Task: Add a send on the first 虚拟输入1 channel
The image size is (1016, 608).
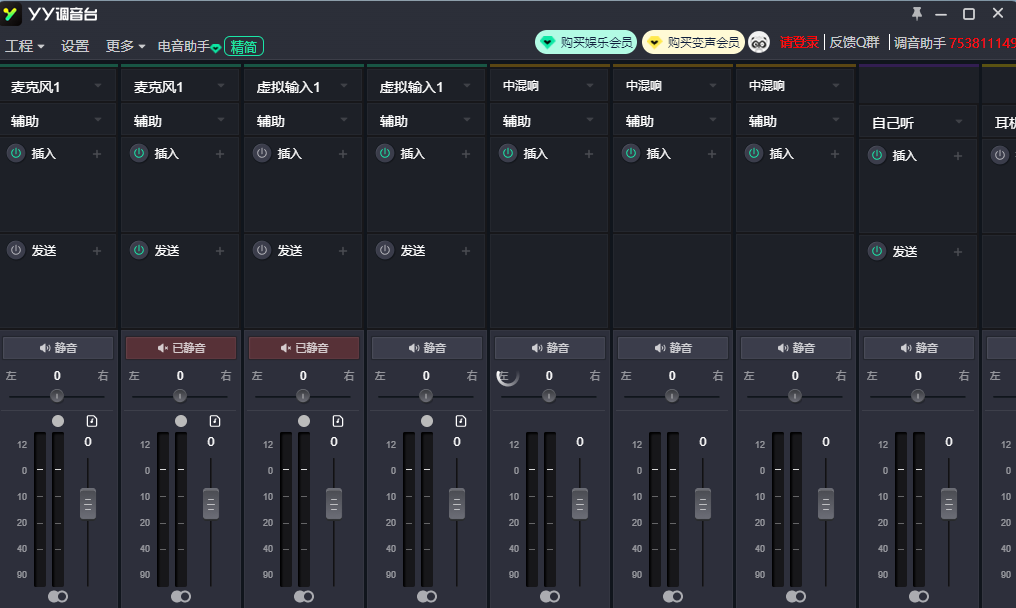Action: click(343, 251)
